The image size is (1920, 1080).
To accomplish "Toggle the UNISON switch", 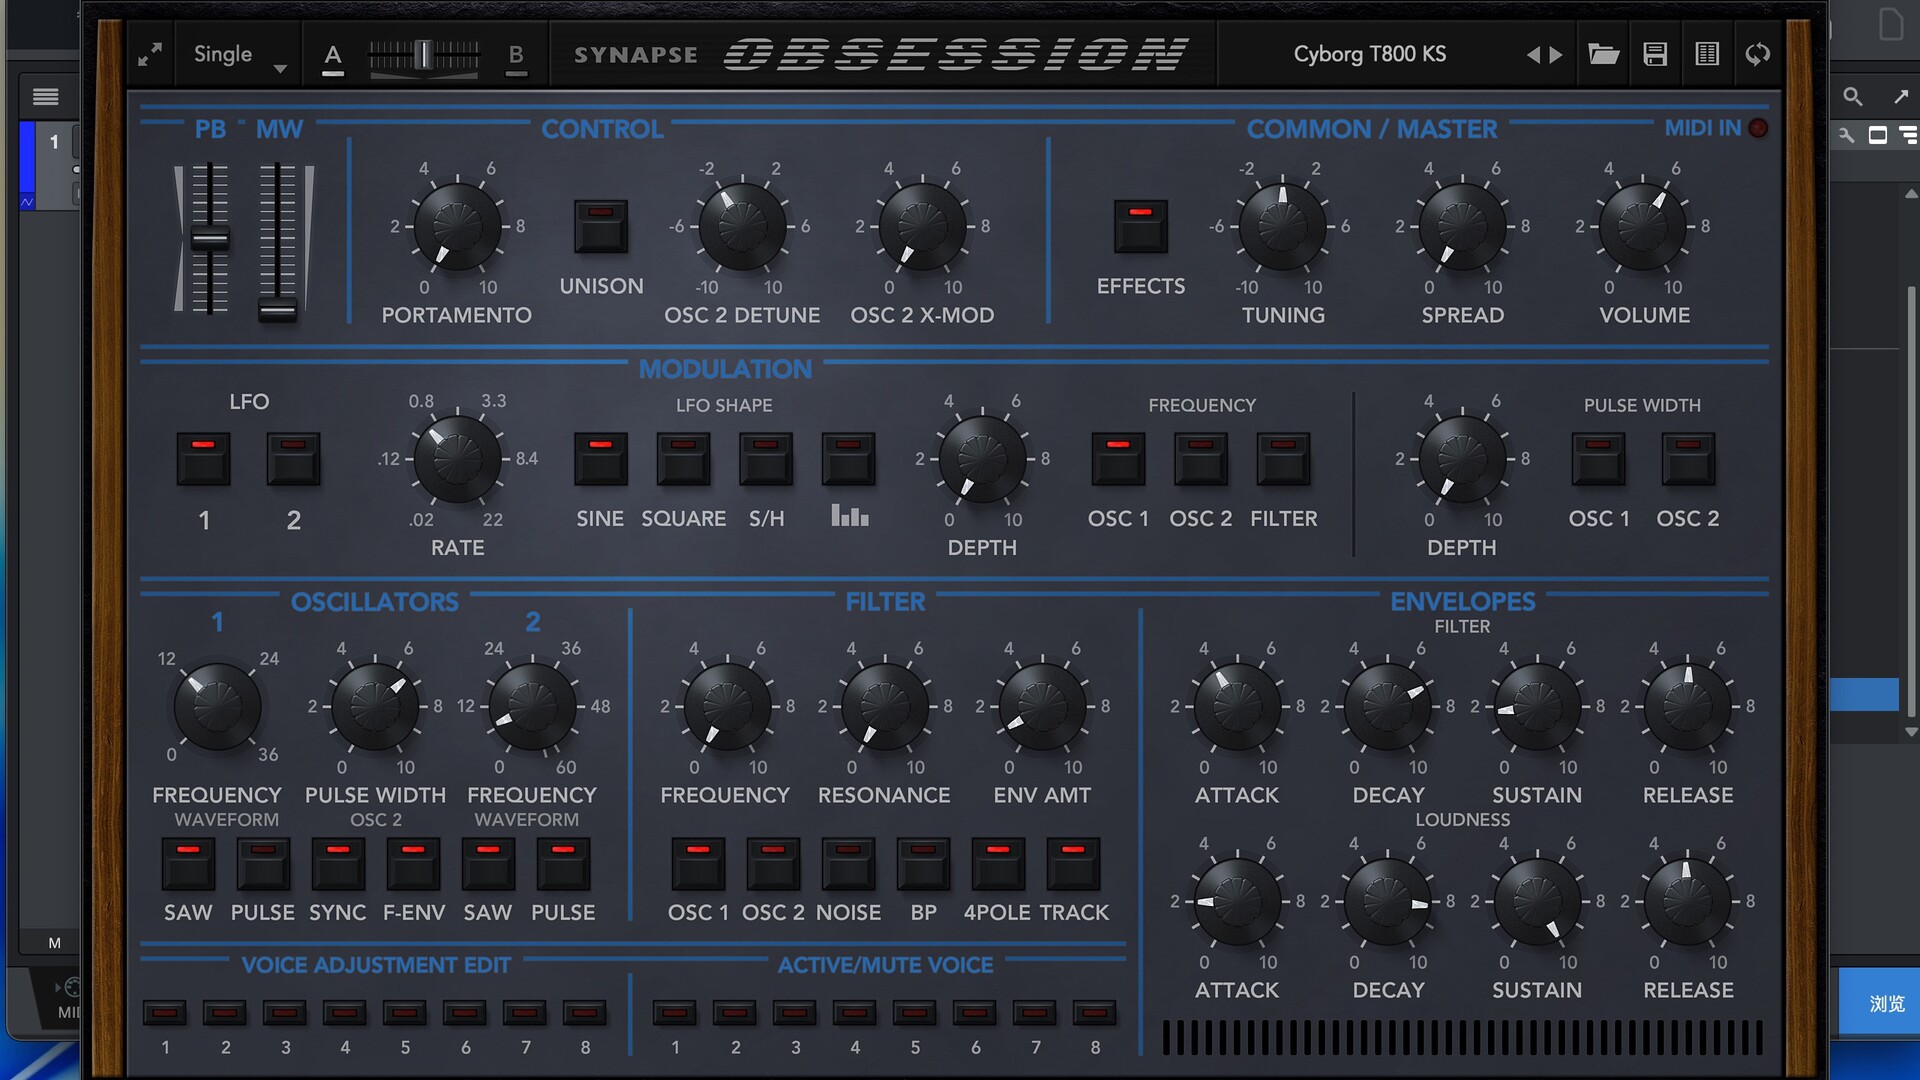I will (x=601, y=226).
